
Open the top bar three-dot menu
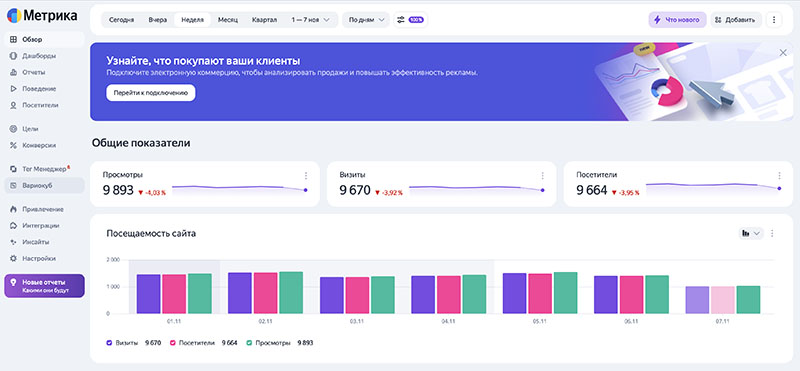[x=773, y=20]
